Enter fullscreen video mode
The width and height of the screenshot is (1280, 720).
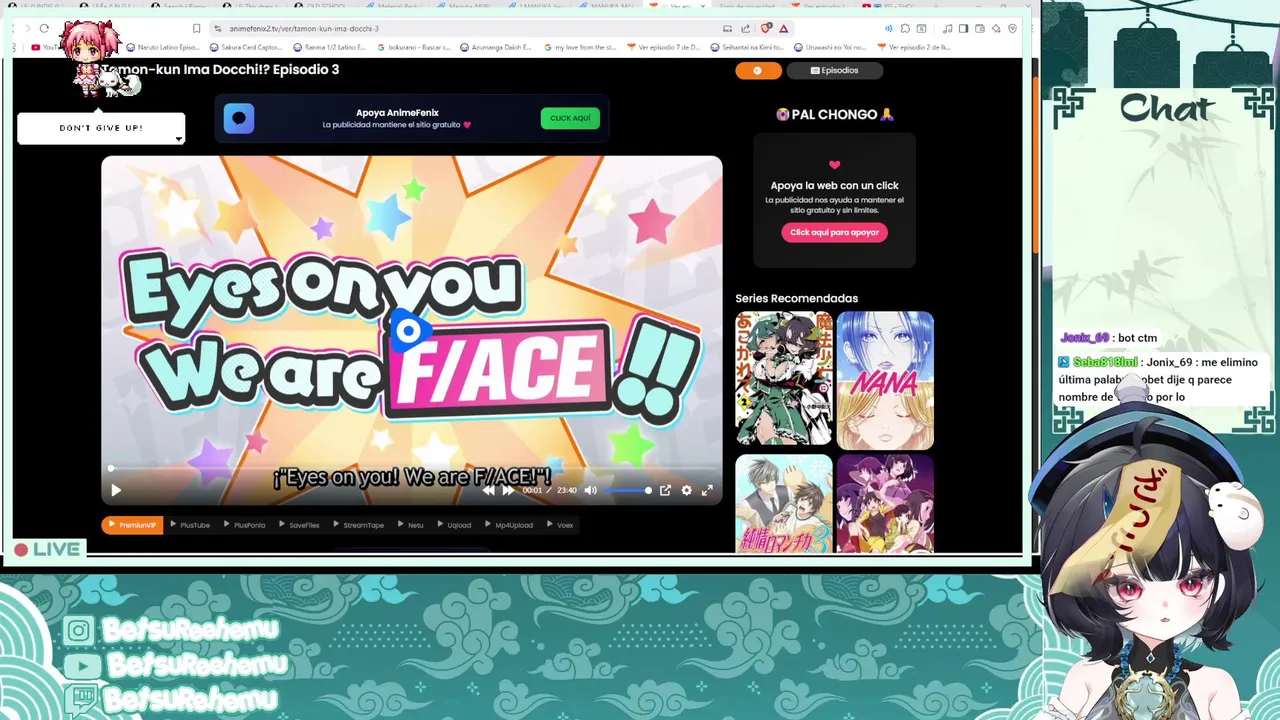707,490
